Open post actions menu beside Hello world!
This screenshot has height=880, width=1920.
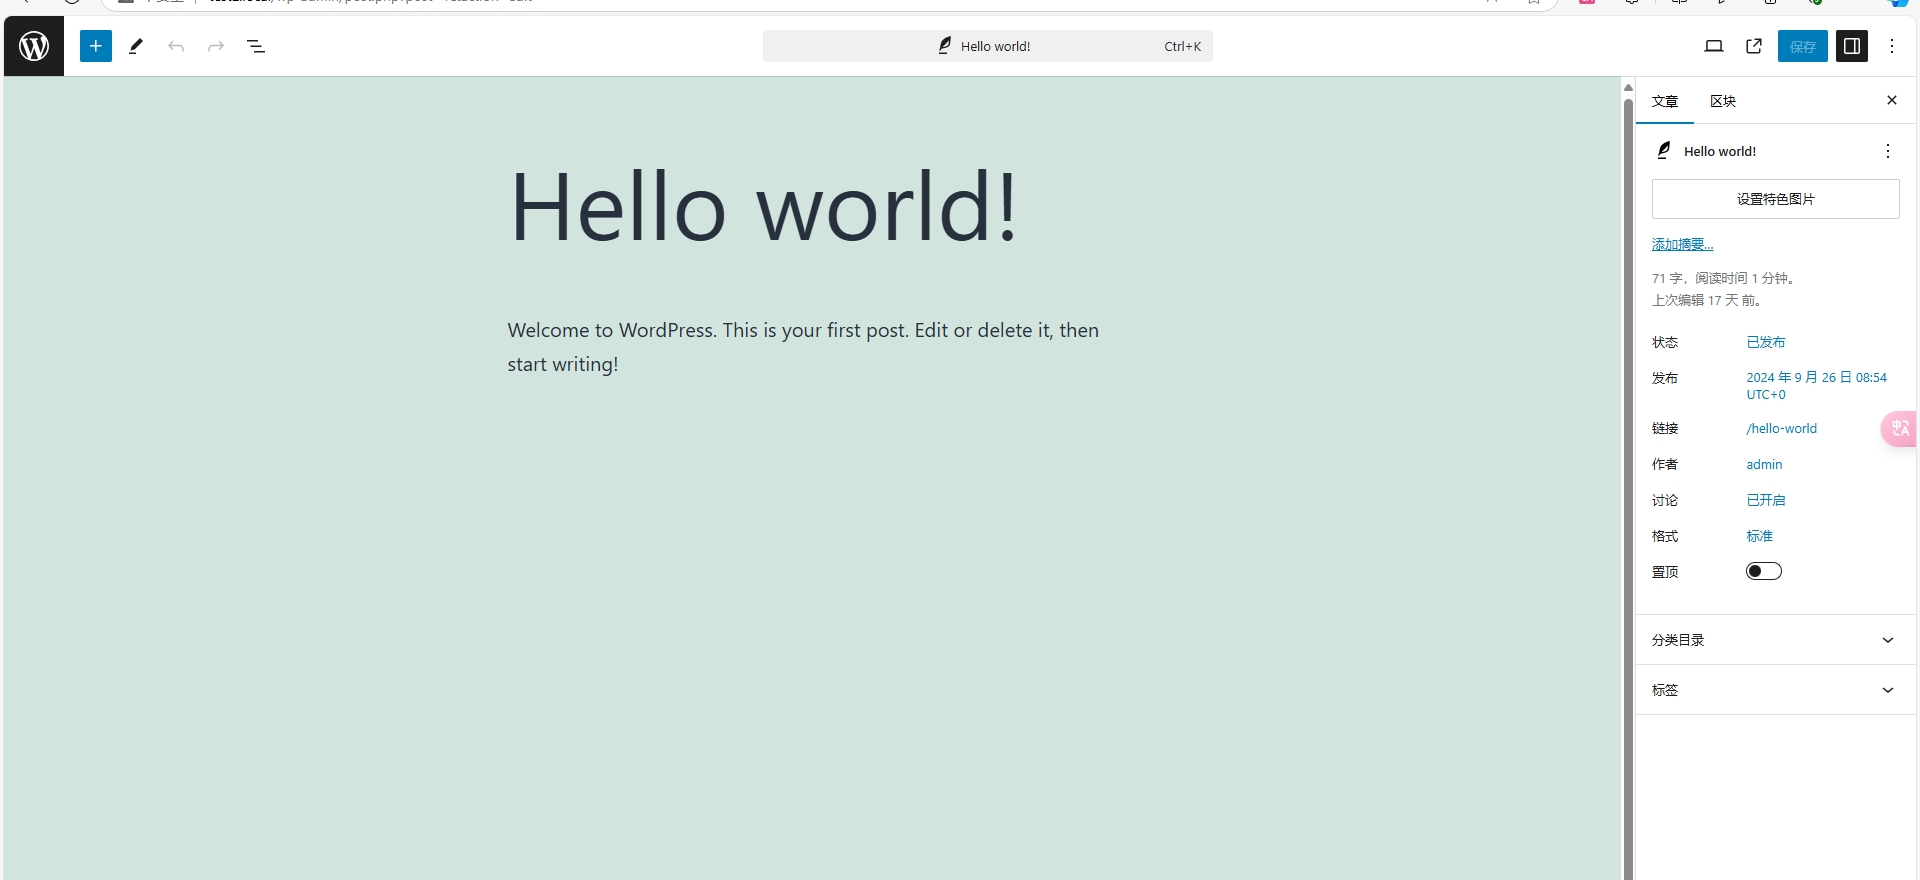coord(1888,151)
